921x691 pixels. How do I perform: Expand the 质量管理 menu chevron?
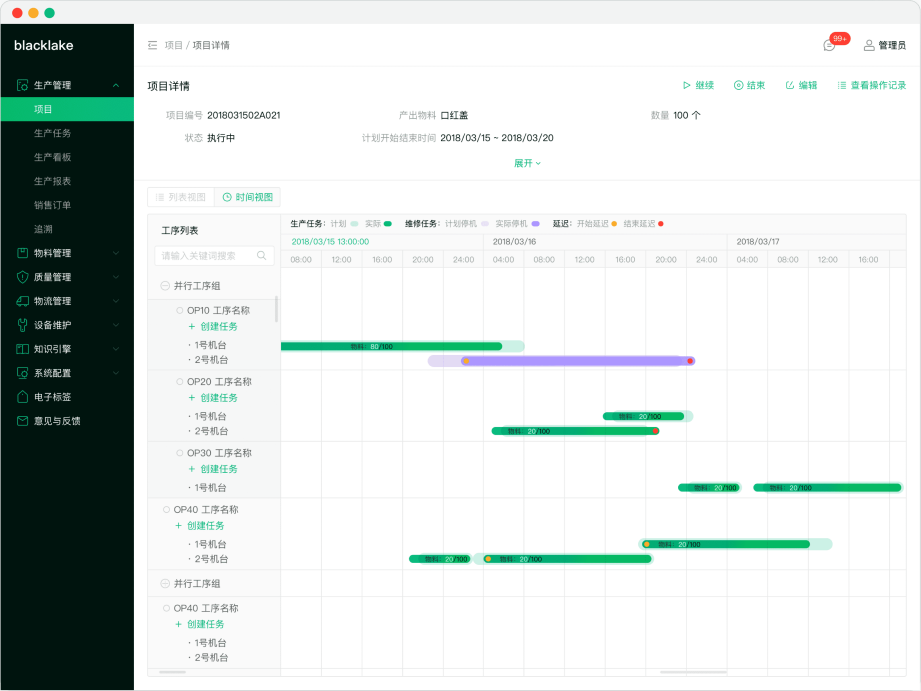tap(116, 277)
